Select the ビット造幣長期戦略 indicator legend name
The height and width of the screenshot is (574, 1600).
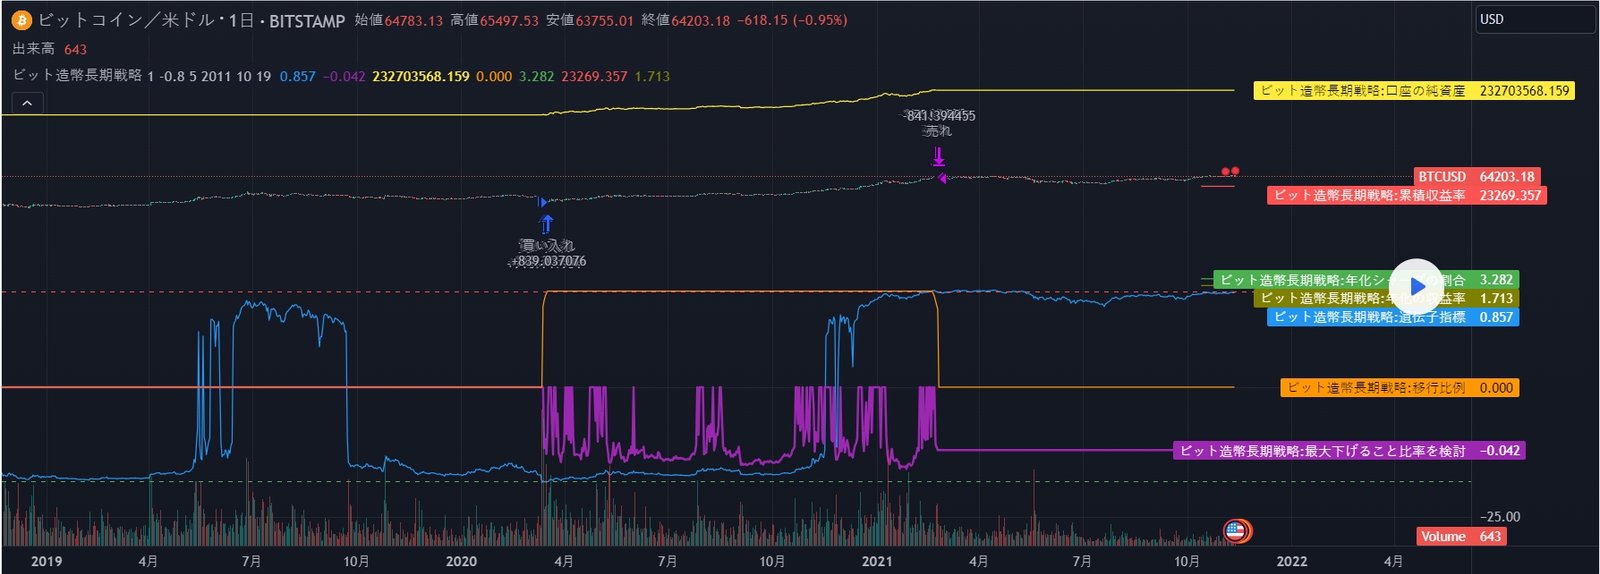77,76
